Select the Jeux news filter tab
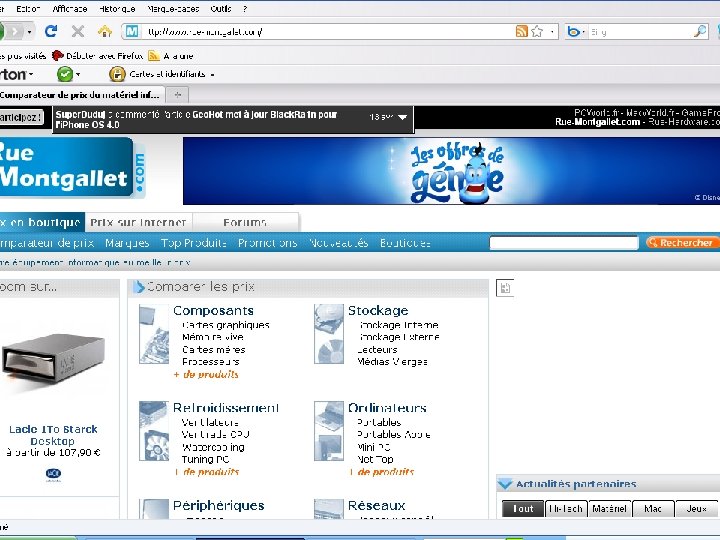 (697, 509)
